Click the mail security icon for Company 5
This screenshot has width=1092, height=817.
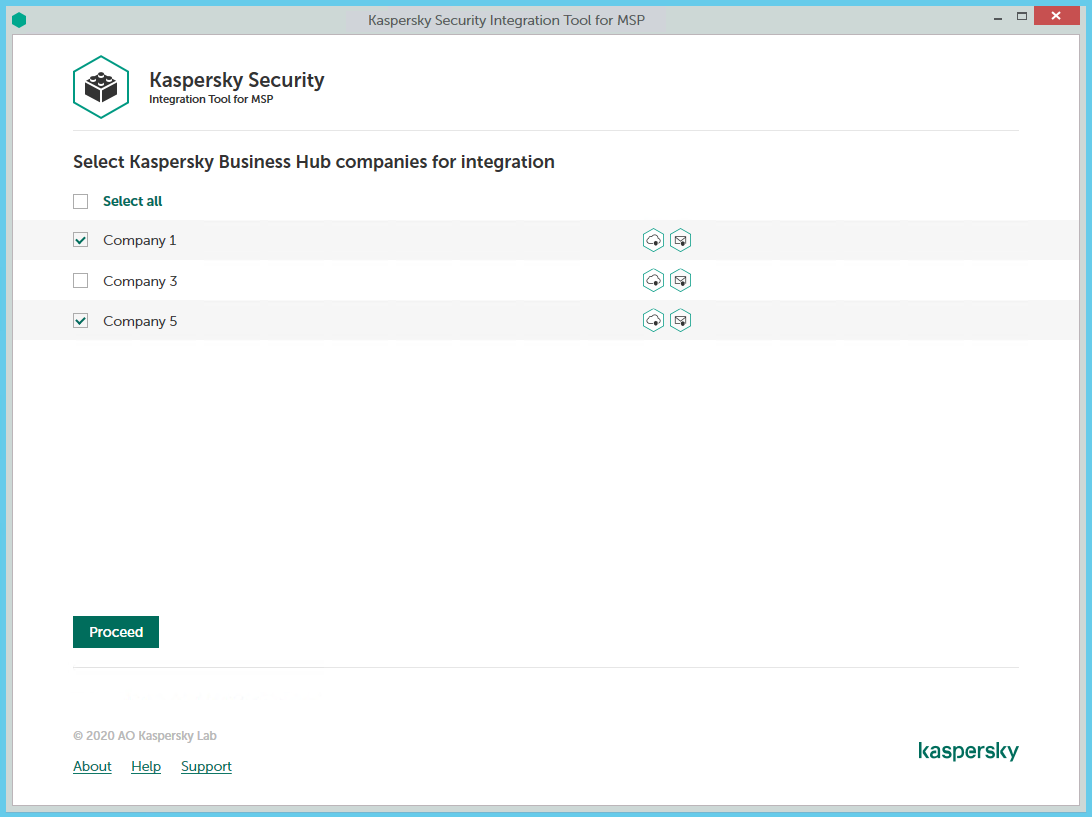(680, 320)
